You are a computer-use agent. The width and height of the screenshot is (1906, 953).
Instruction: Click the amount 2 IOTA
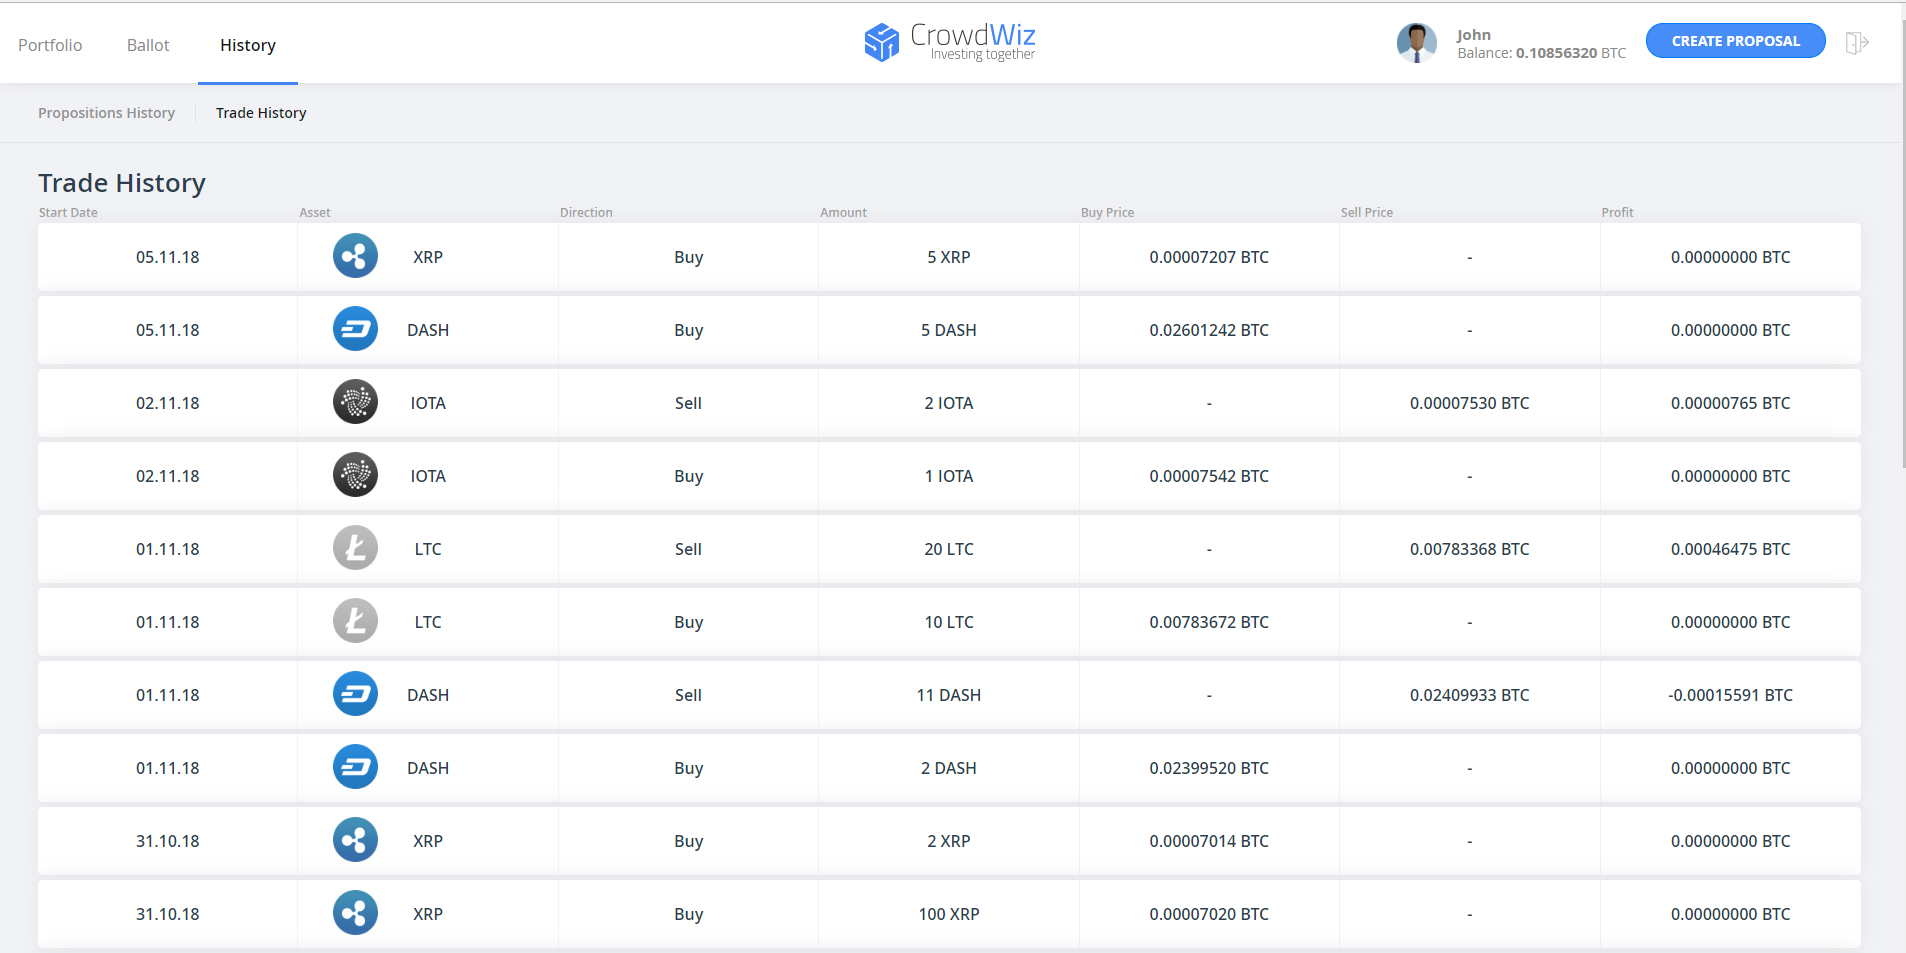949,403
